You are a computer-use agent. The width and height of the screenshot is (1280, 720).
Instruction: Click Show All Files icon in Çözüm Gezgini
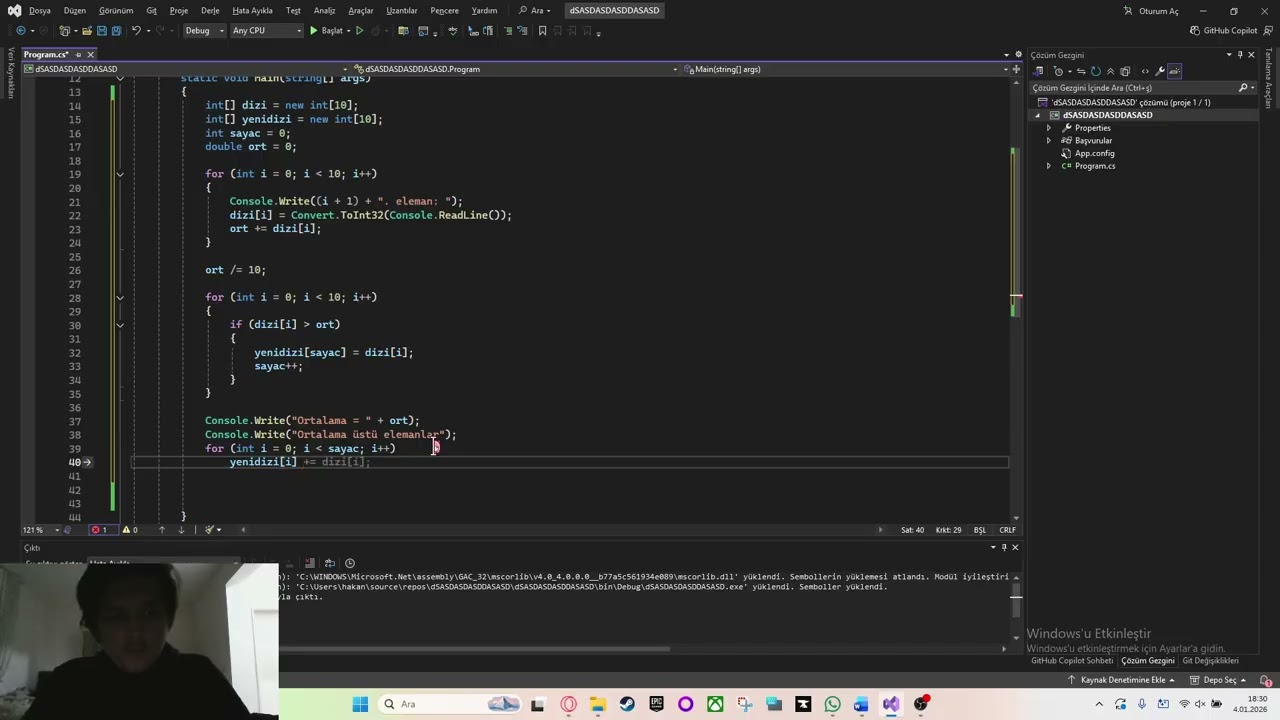(1125, 71)
